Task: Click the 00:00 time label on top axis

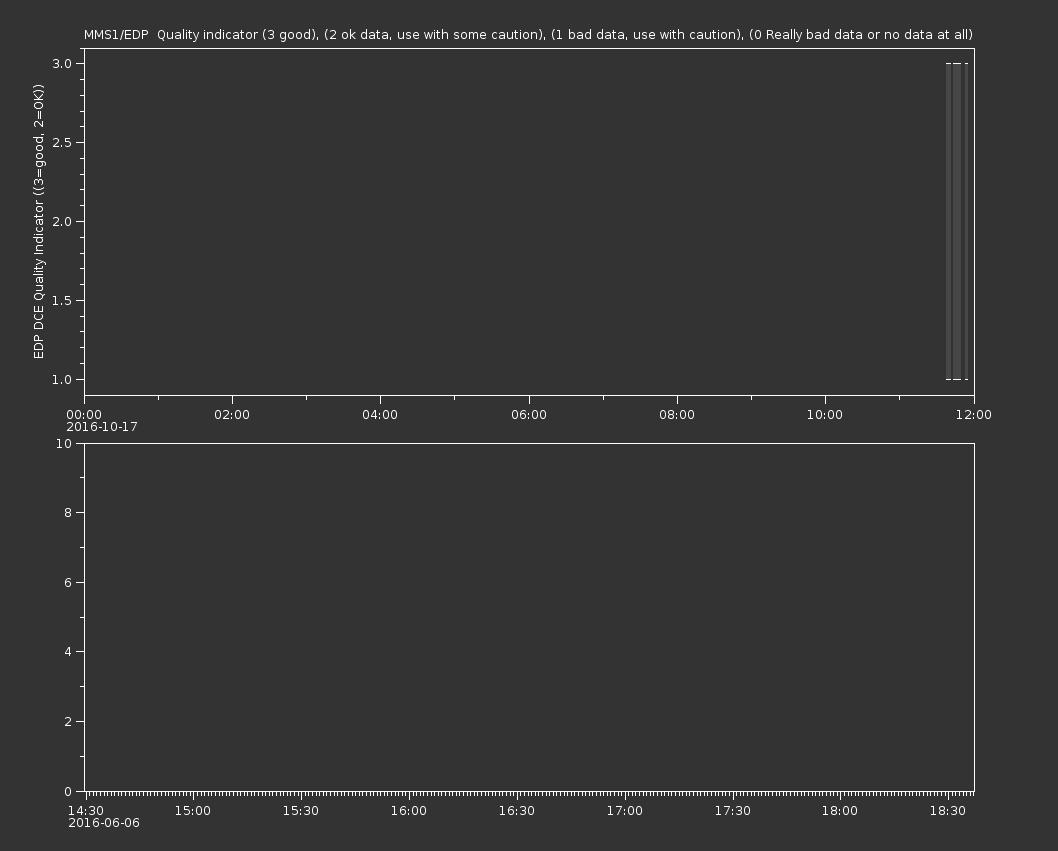Action: point(84,414)
